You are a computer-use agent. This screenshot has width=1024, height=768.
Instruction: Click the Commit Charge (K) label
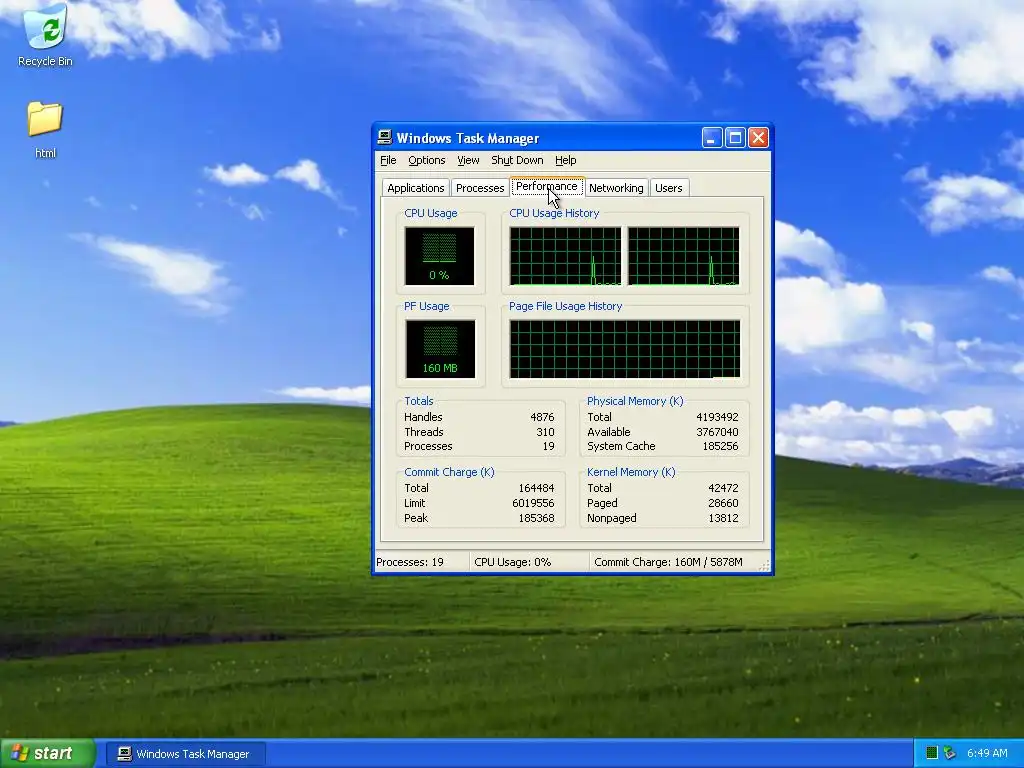point(449,472)
